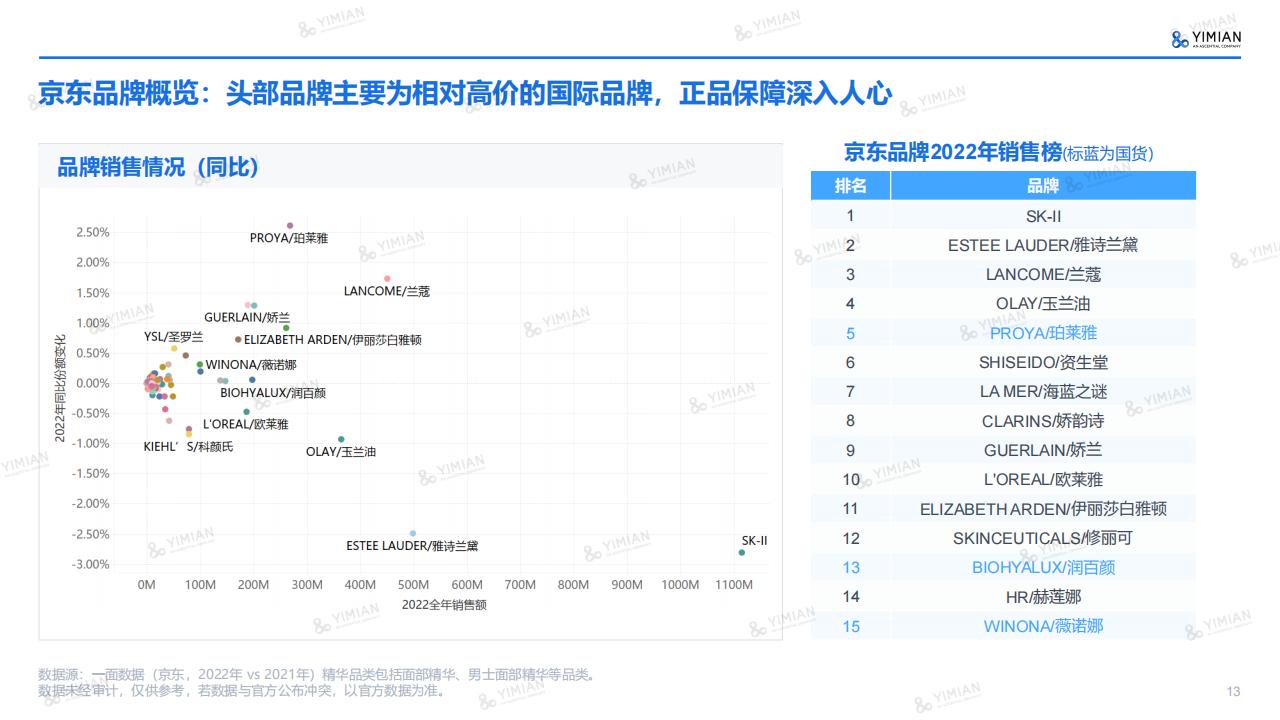Click the chart heading 品牌销售情况 (同比)
The height and width of the screenshot is (720, 1280).
click(158, 167)
